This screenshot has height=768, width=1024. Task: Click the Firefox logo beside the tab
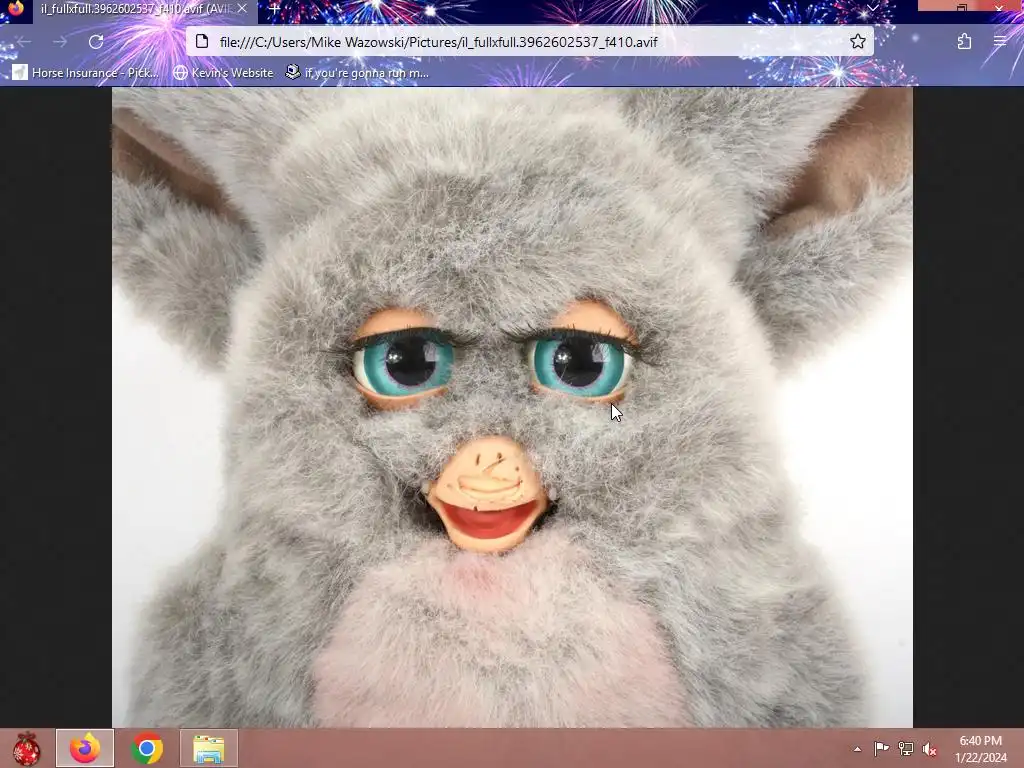16,9
